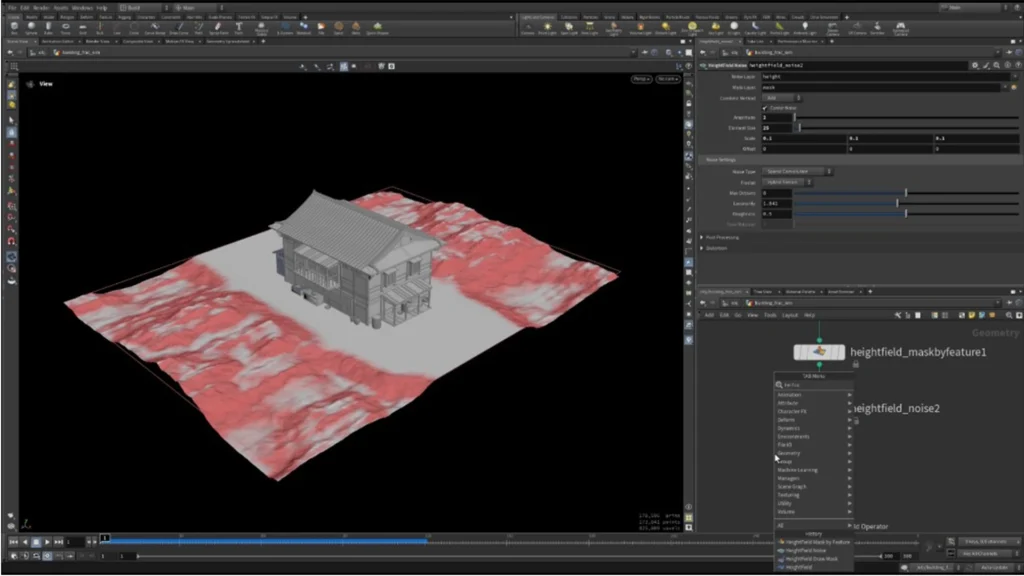This screenshot has height=576, width=1024.
Task: Expand the Geometry category in TAB menu
Action: (x=814, y=453)
